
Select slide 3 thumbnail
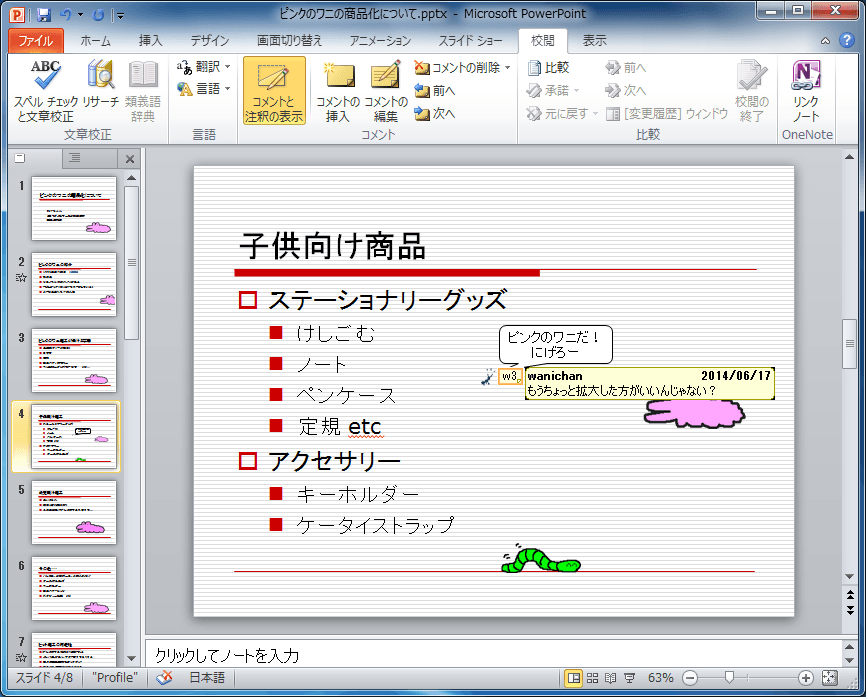tap(74, 360)
